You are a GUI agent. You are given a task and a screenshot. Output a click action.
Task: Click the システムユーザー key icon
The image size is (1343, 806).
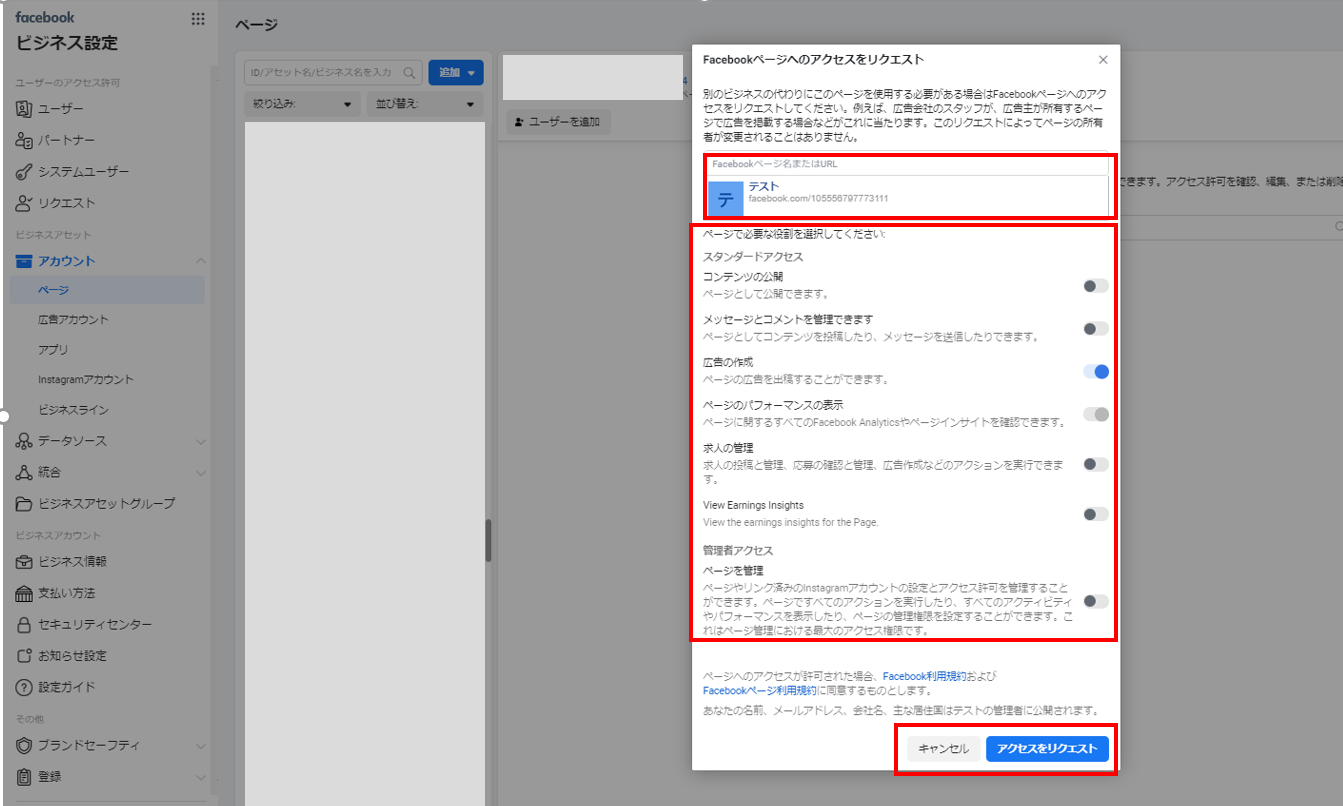(x=25, y=172)
